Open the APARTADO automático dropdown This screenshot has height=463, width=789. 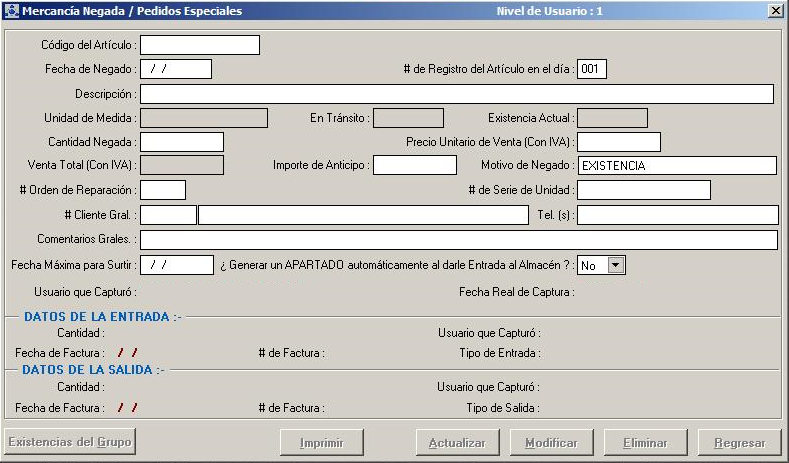(616, 265)
